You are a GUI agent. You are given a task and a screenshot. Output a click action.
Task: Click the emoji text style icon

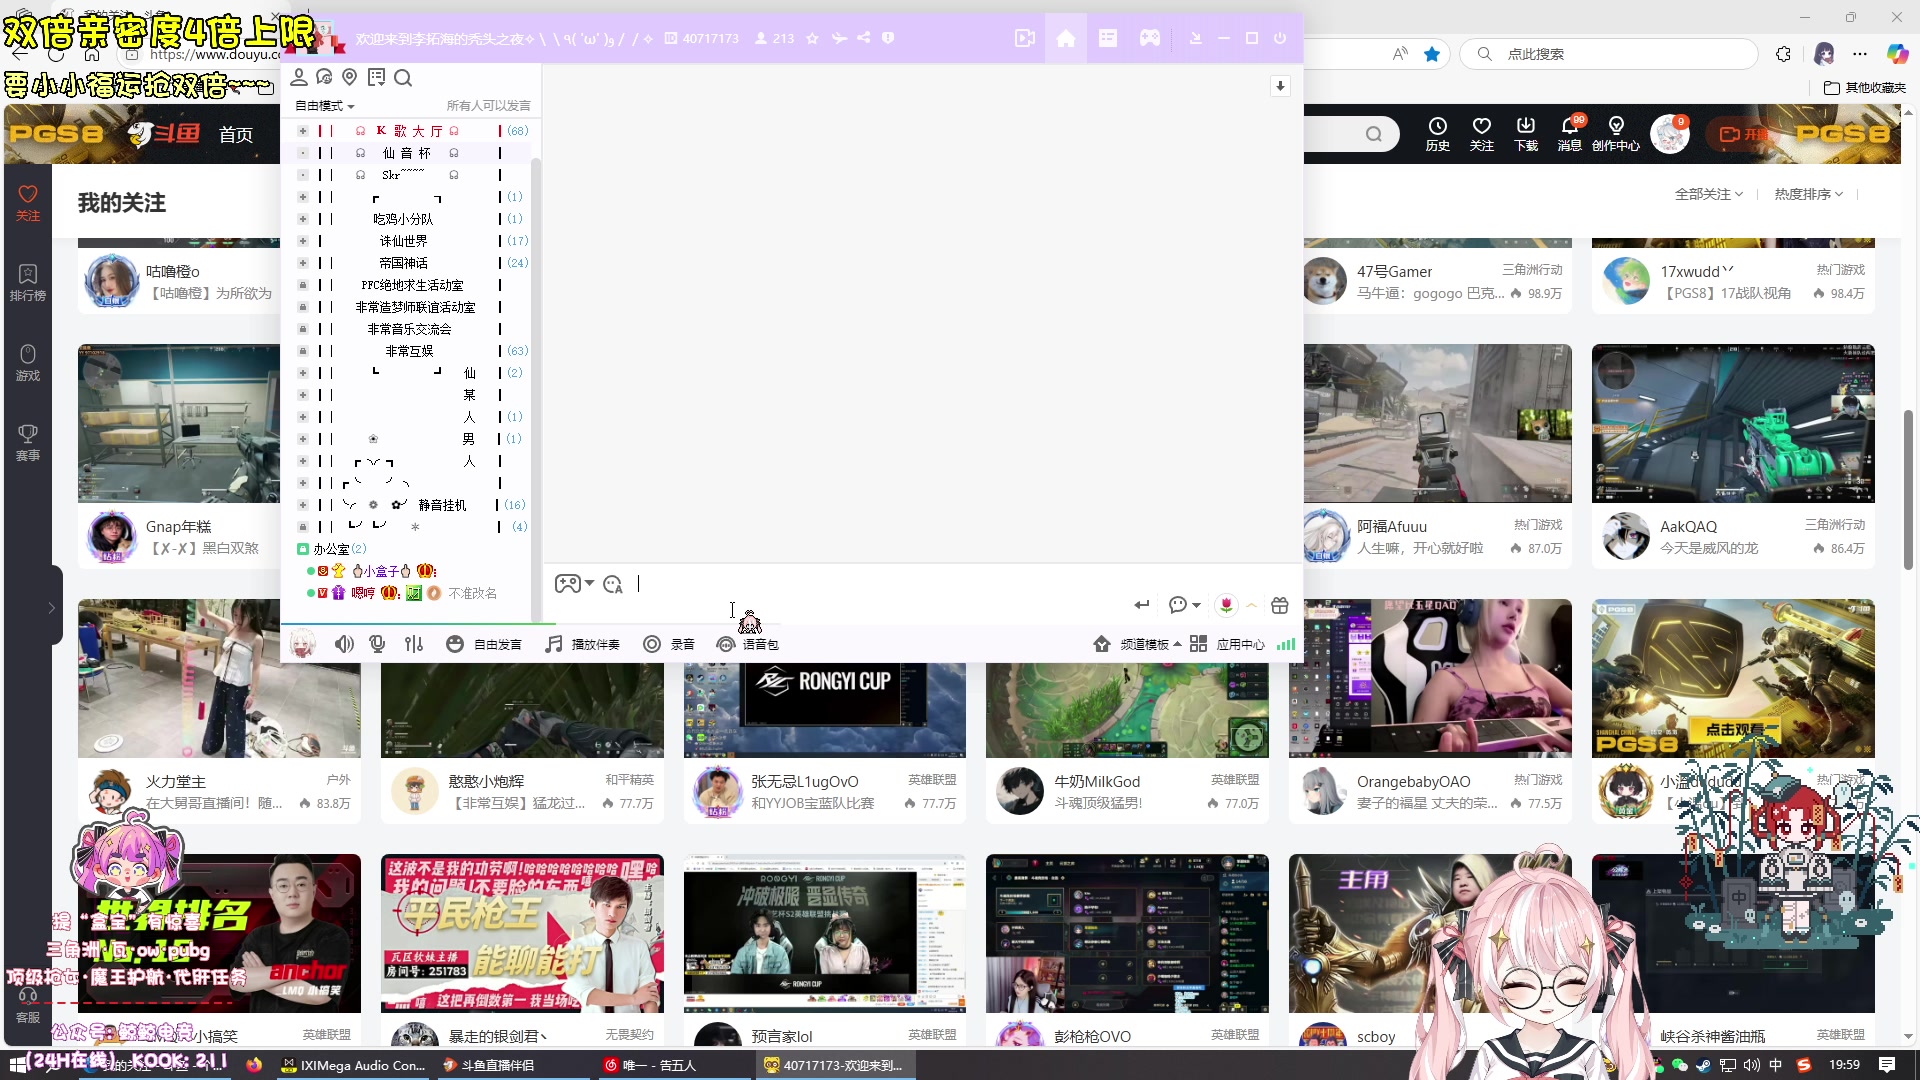[x=613, y=583]
